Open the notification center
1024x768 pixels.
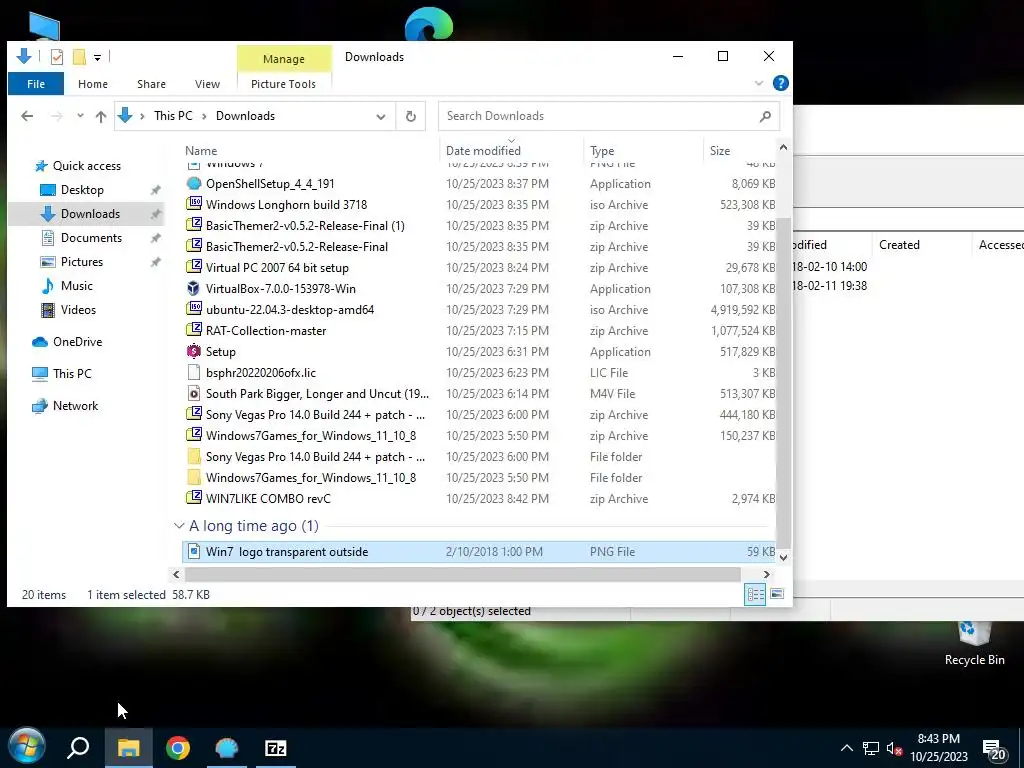pyautogui.click(x=995, y=750)
